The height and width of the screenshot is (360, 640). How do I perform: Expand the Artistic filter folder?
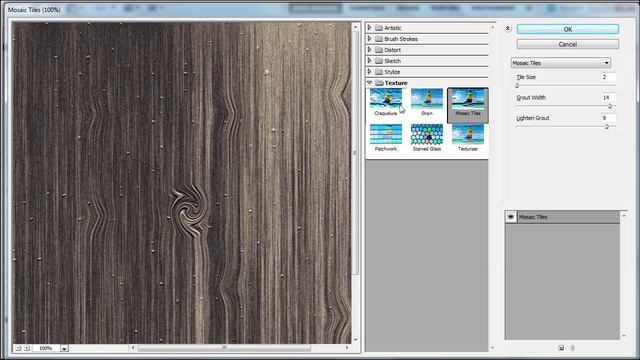coord(369,28)
